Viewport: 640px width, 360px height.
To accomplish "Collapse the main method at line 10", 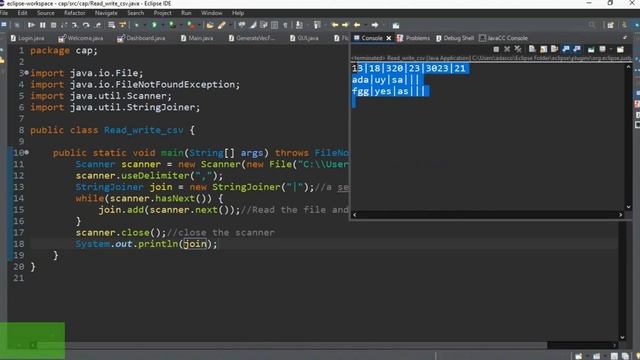I will coord(27,152).
